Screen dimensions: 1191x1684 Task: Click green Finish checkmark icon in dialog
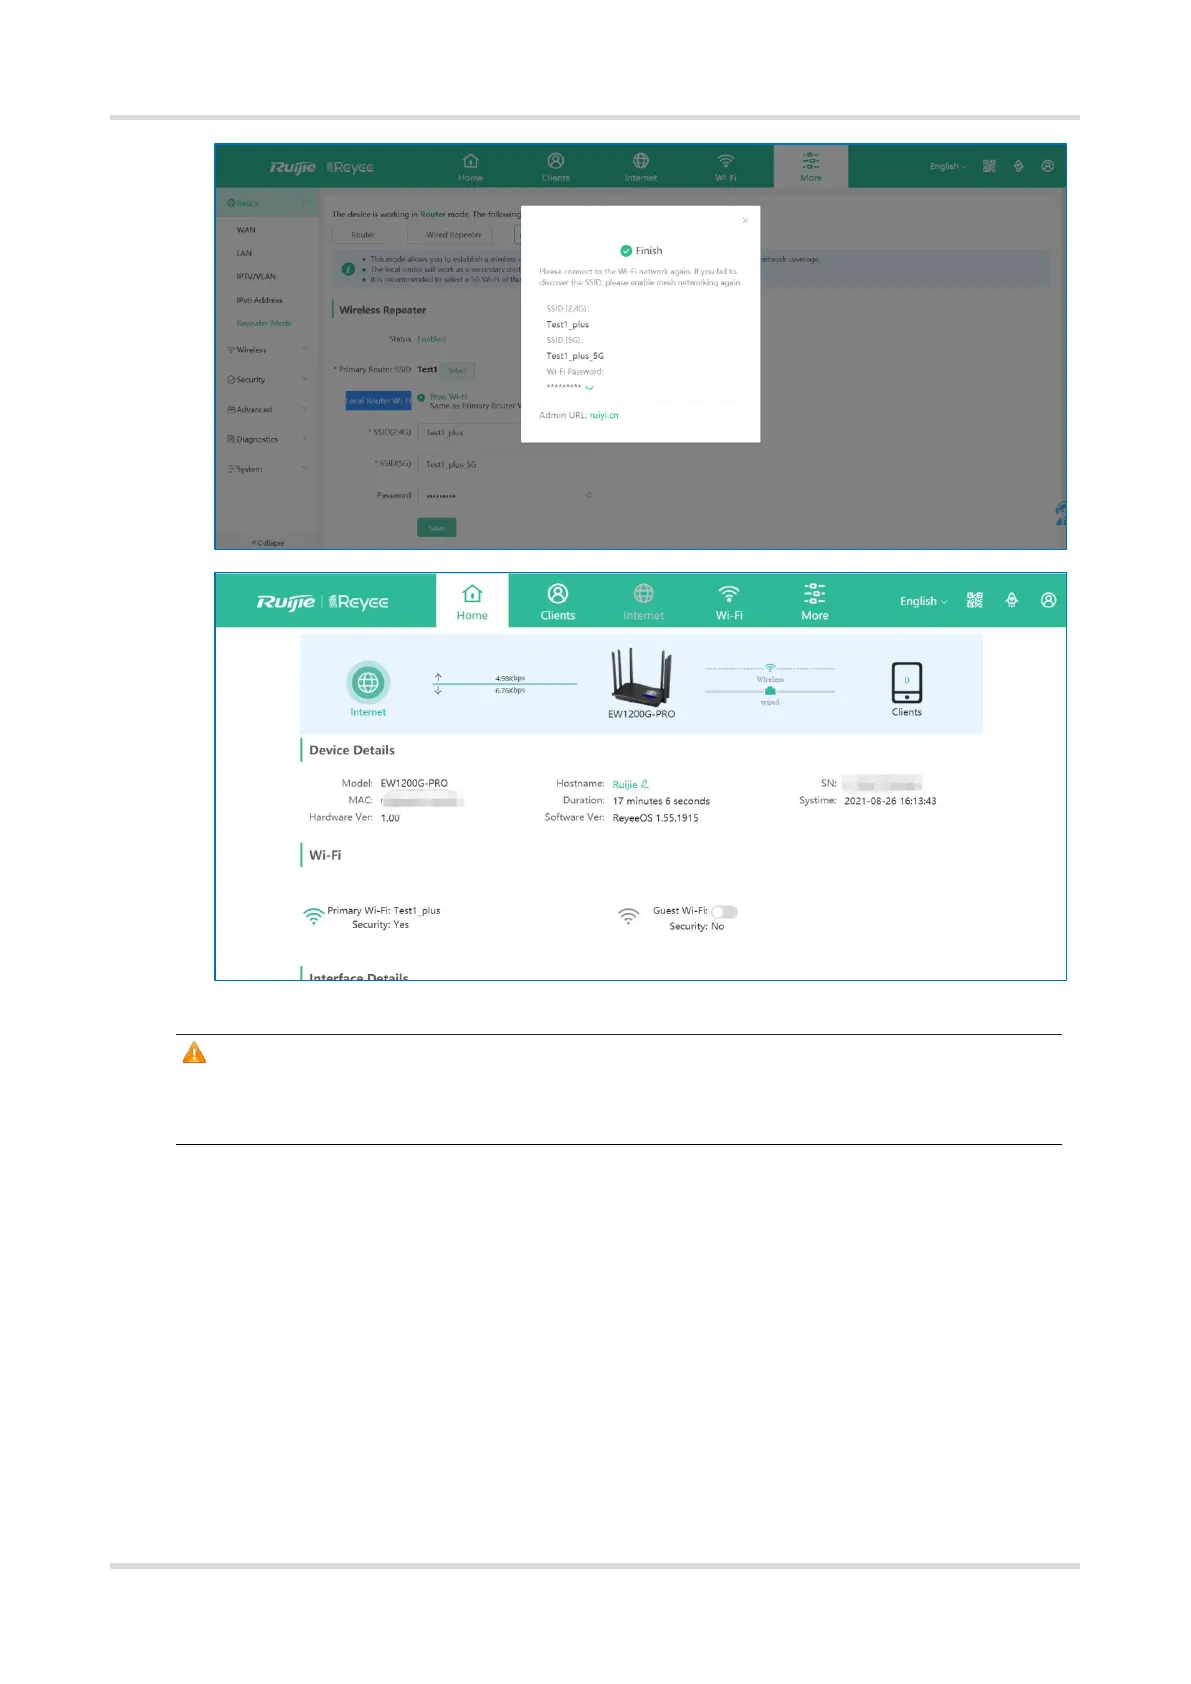tap(626, 251)
